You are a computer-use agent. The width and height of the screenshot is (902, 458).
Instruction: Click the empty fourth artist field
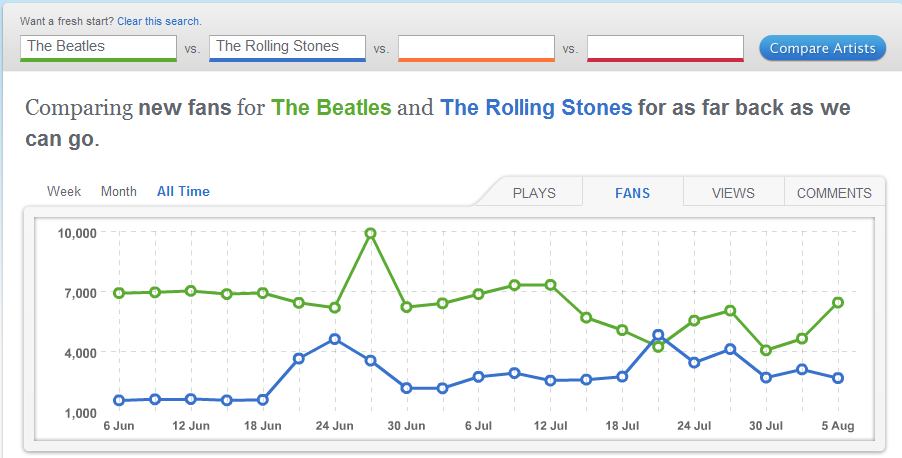(665, 47)
